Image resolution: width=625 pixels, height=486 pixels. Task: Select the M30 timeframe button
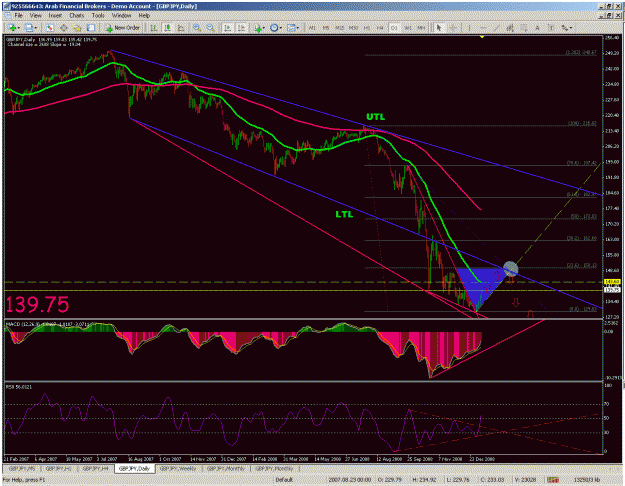pyautogui.click(x=353, y=28)
